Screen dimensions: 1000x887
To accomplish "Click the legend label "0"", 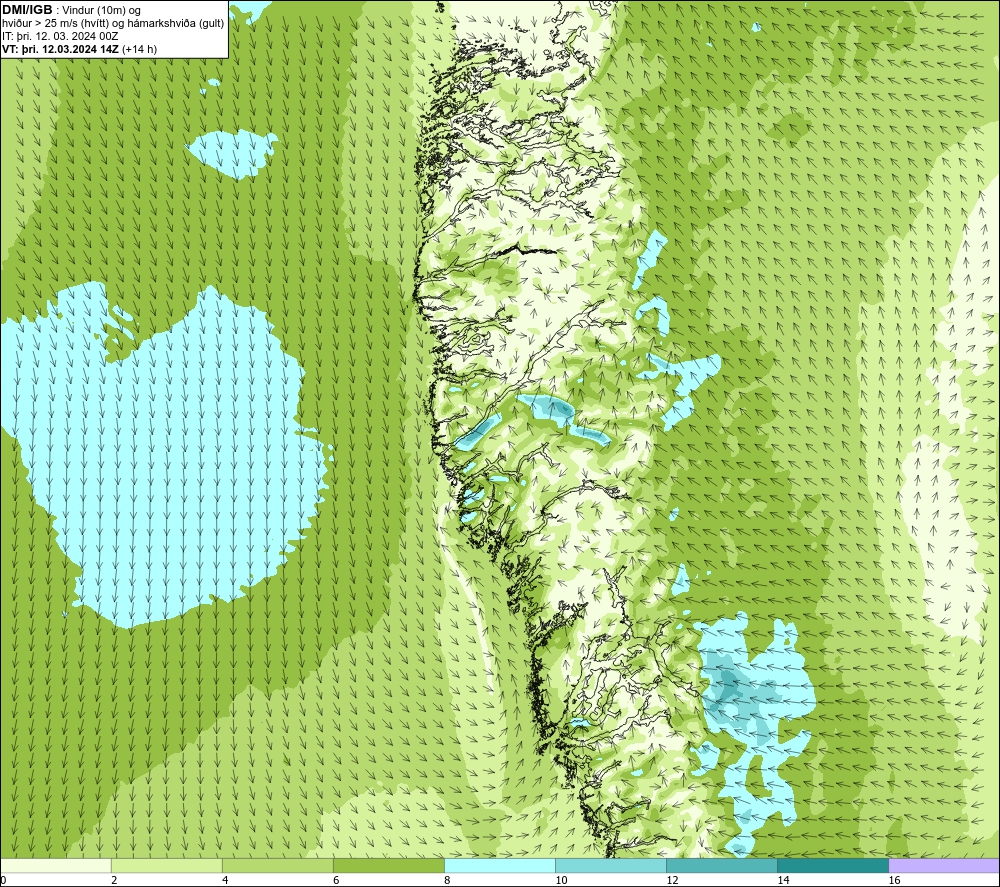I will [3, 880].
